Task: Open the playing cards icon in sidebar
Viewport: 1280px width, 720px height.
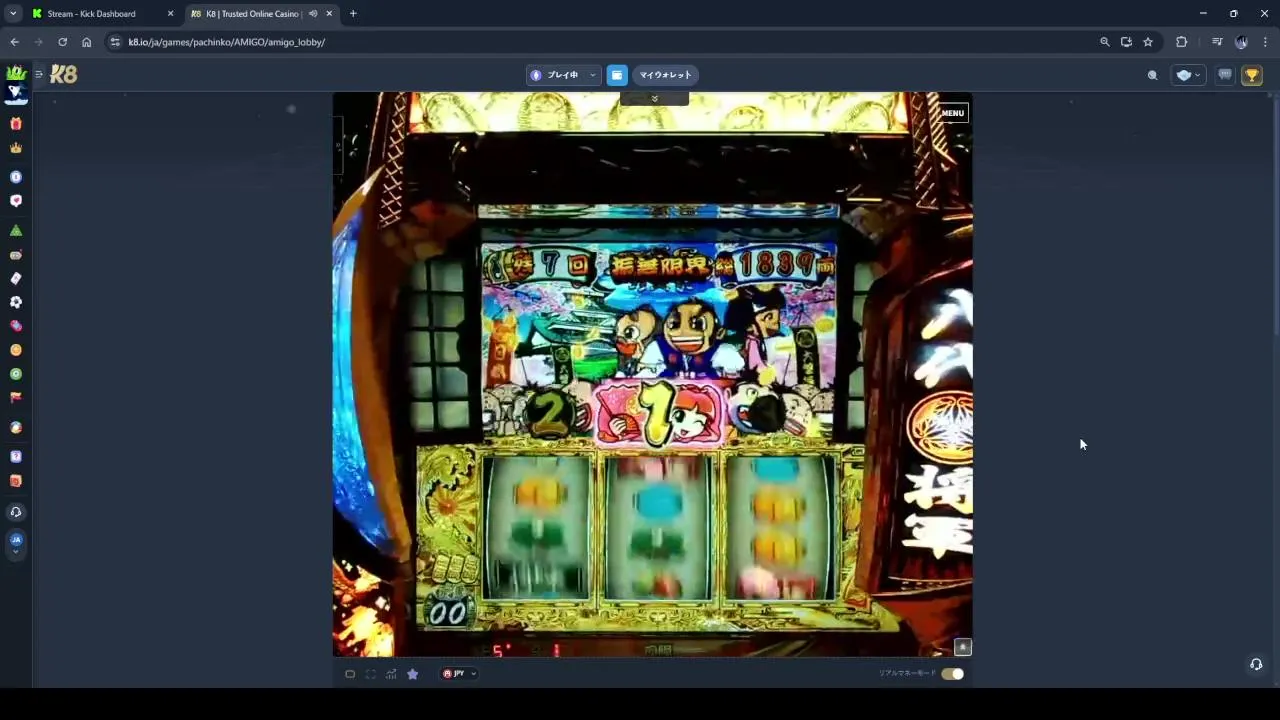Action: tap(16, 278)
